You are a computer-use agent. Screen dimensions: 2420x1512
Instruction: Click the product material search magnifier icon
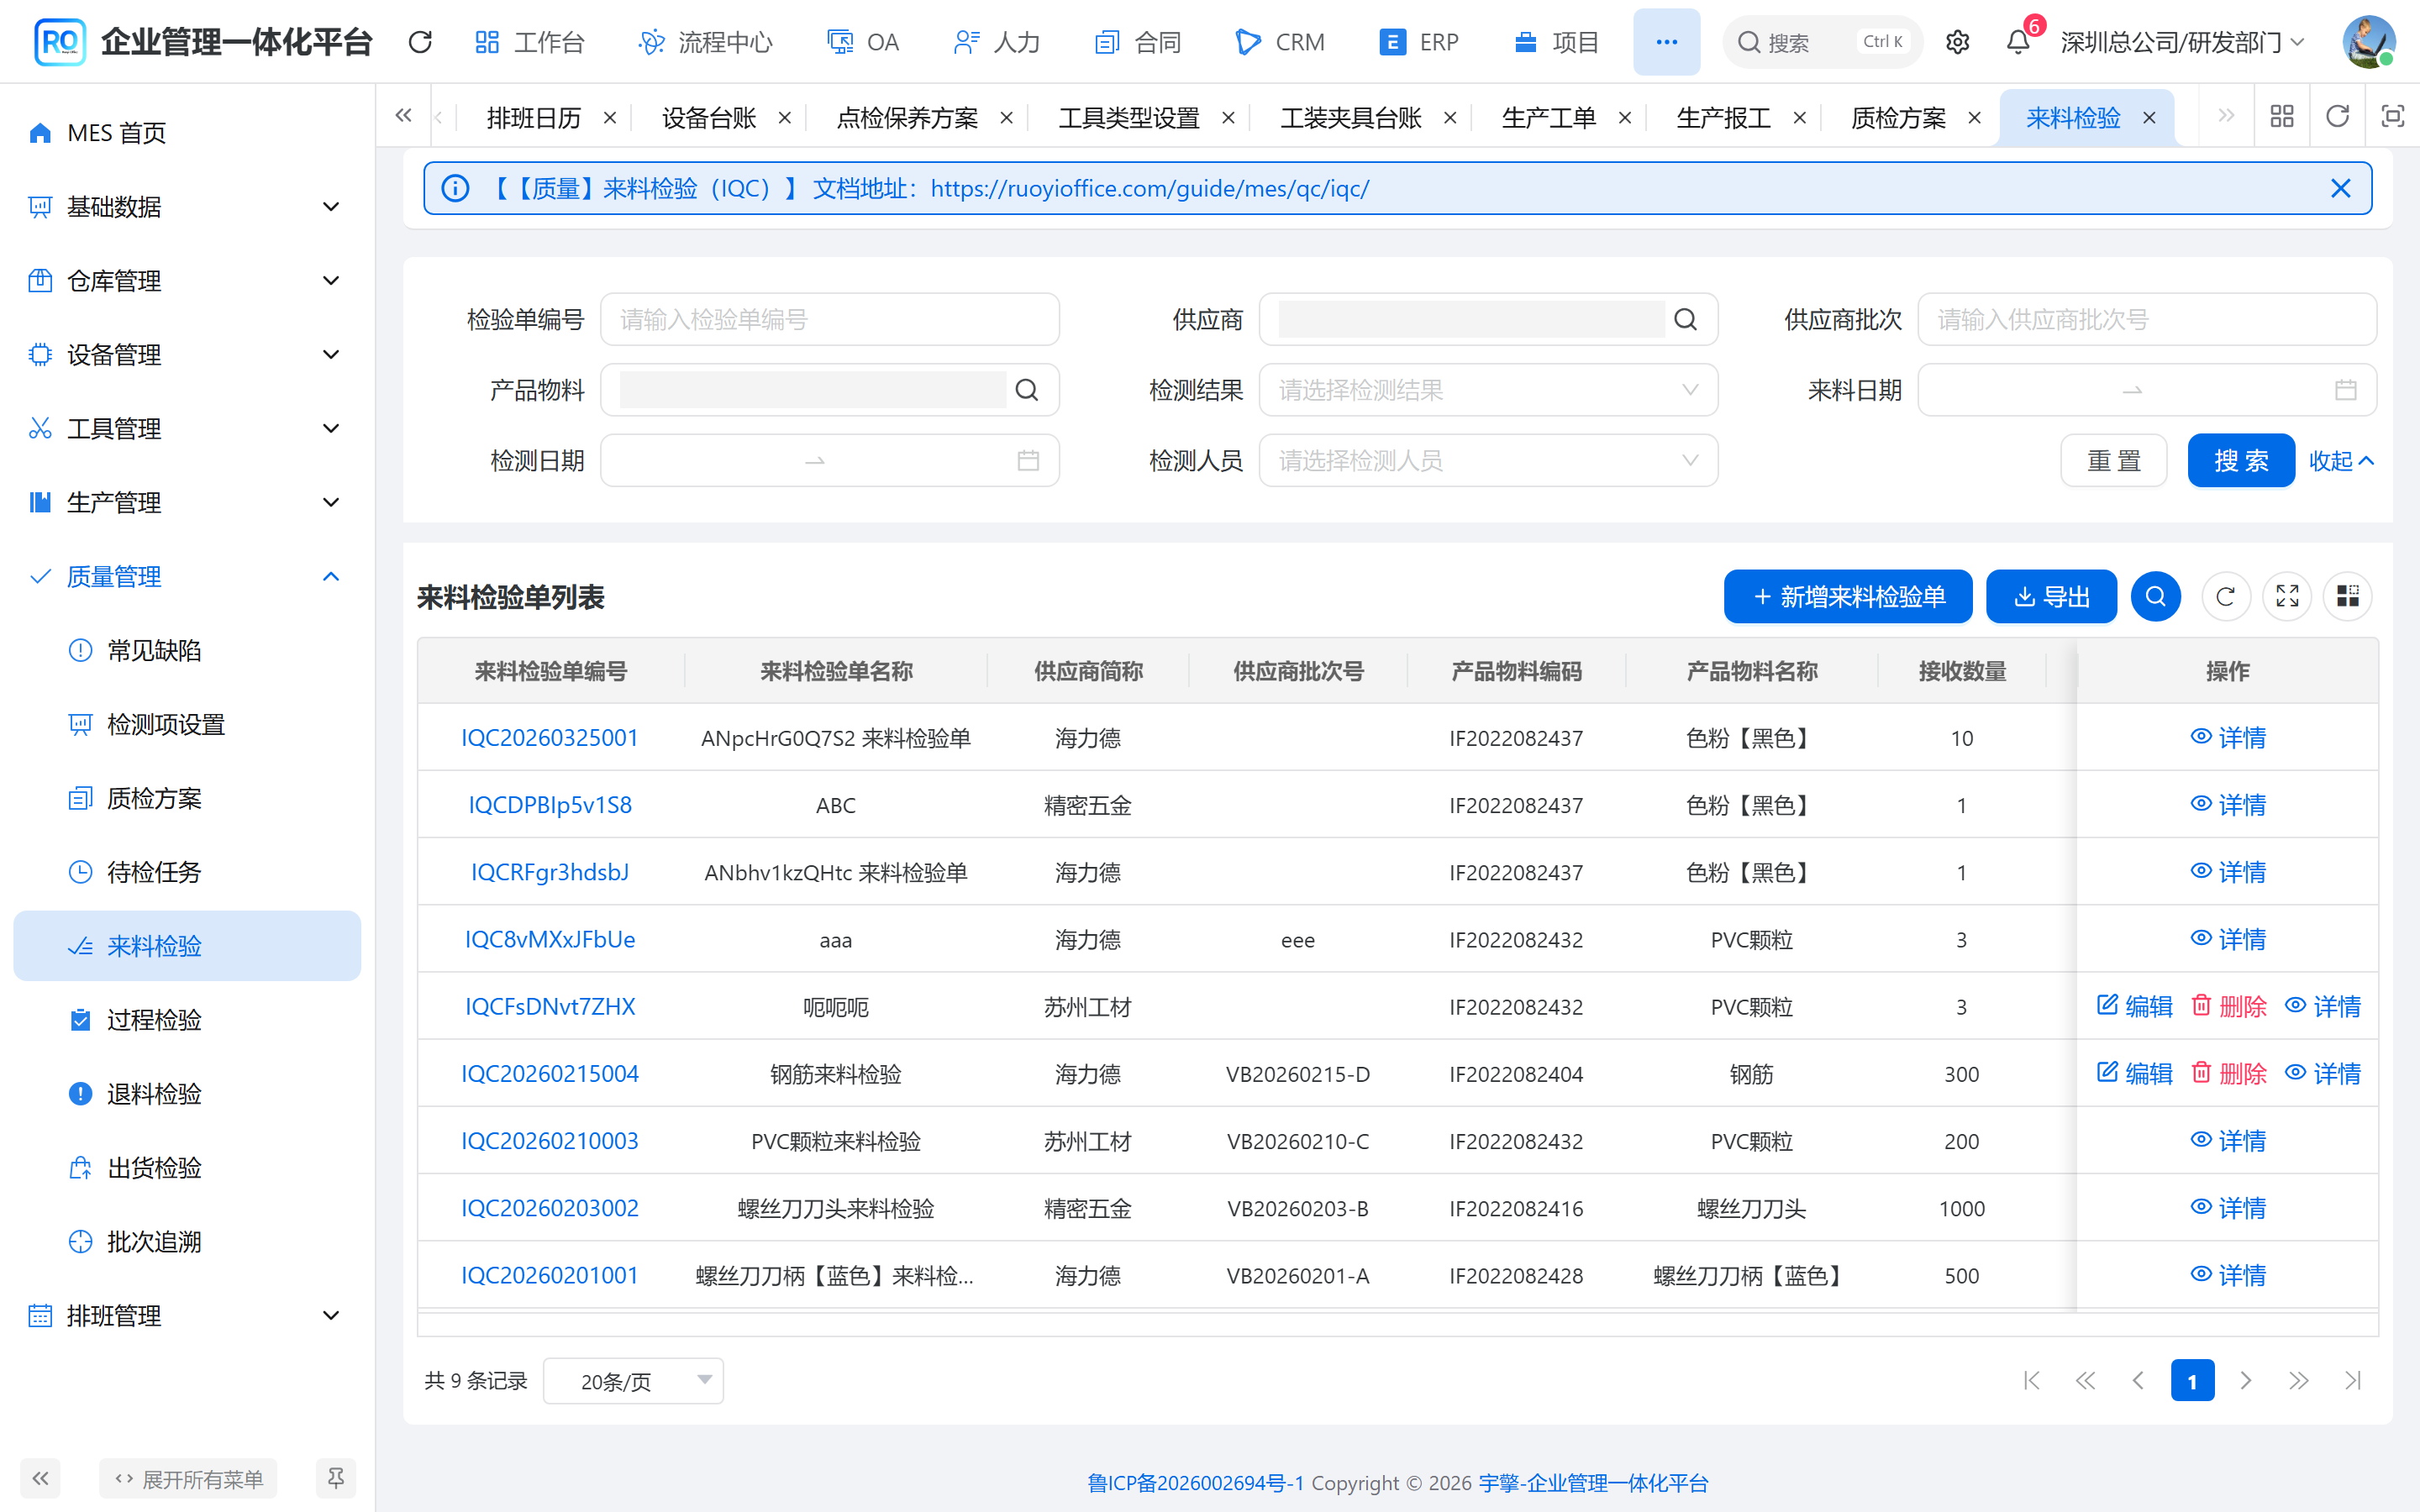tap(1026, 390)
